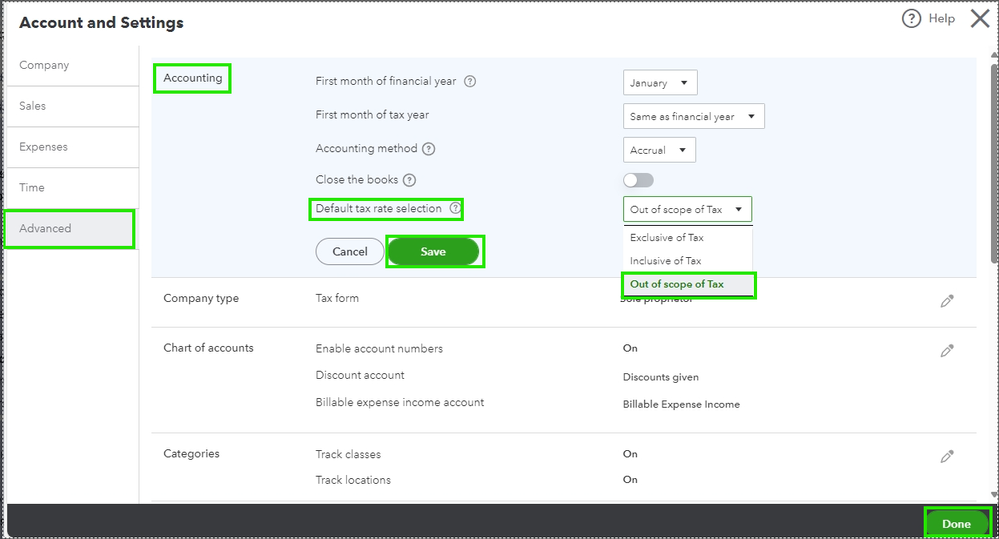Choose Inclusive of Tax from list
This screenshot has height=539, width=999.
click(666, 261)
